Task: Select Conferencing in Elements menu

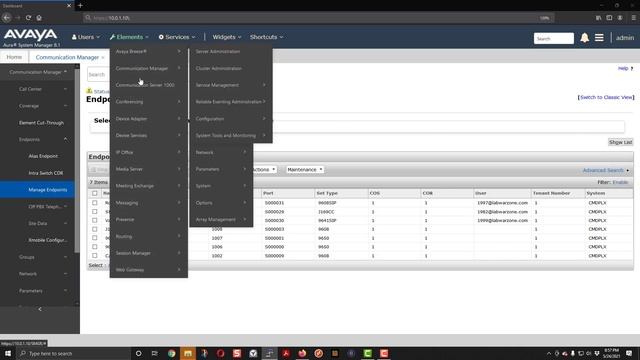Action: pos(149,102)
